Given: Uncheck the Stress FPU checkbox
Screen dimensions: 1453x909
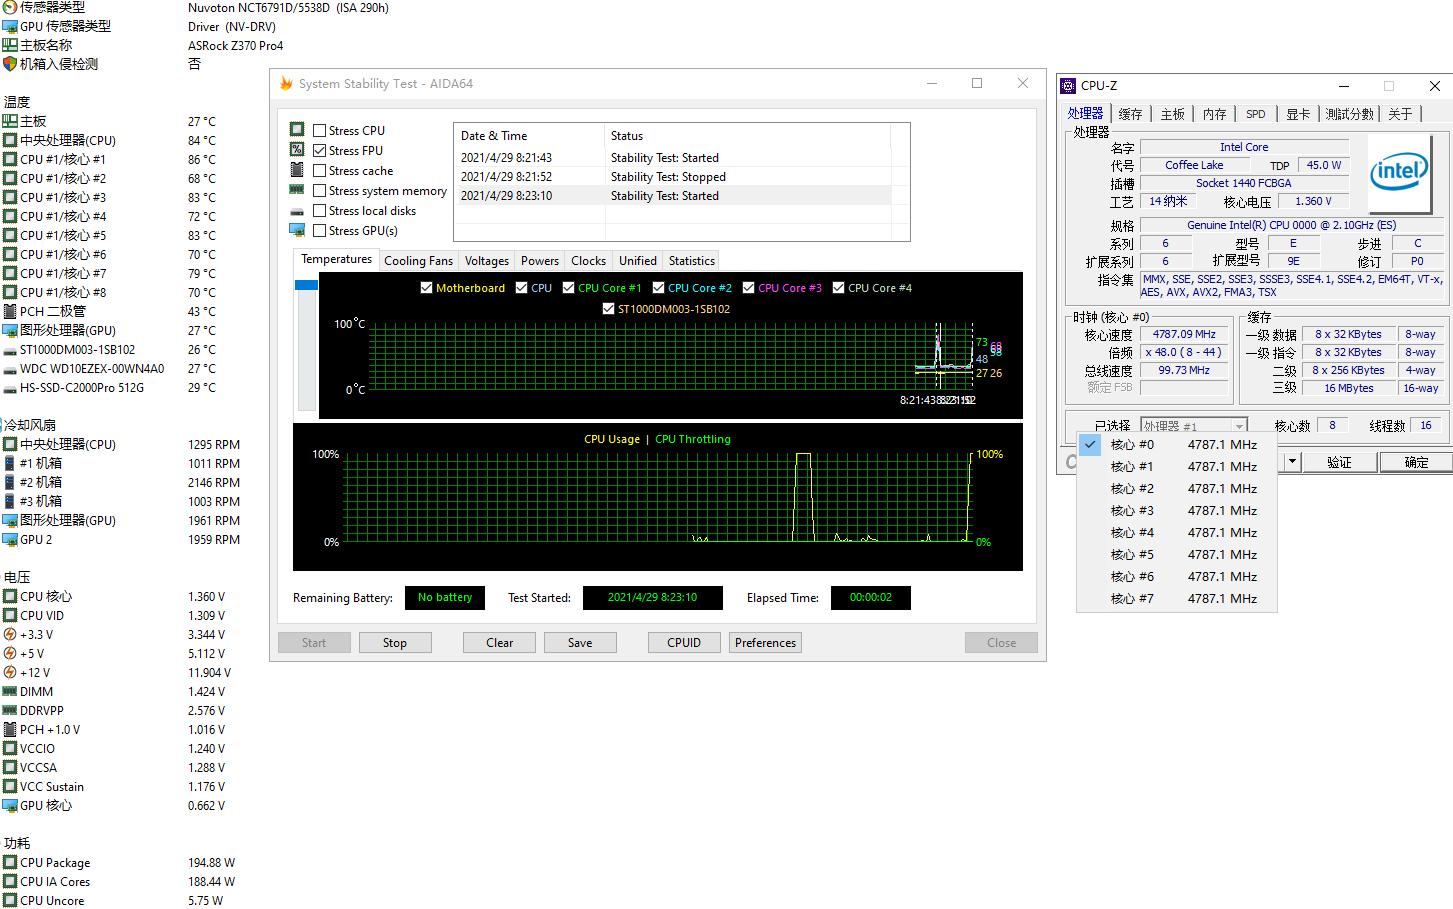Looking at the screenshot, I should pos(318,149).
